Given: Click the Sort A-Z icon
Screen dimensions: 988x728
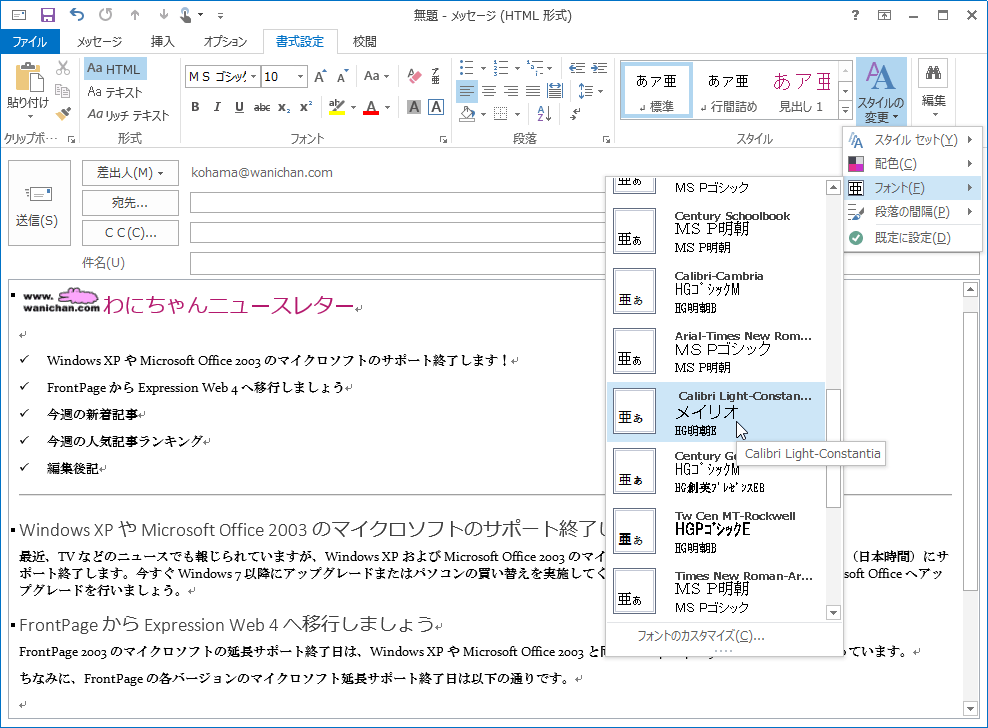Looking at the screenshot, I should click(x=544, y=114).
